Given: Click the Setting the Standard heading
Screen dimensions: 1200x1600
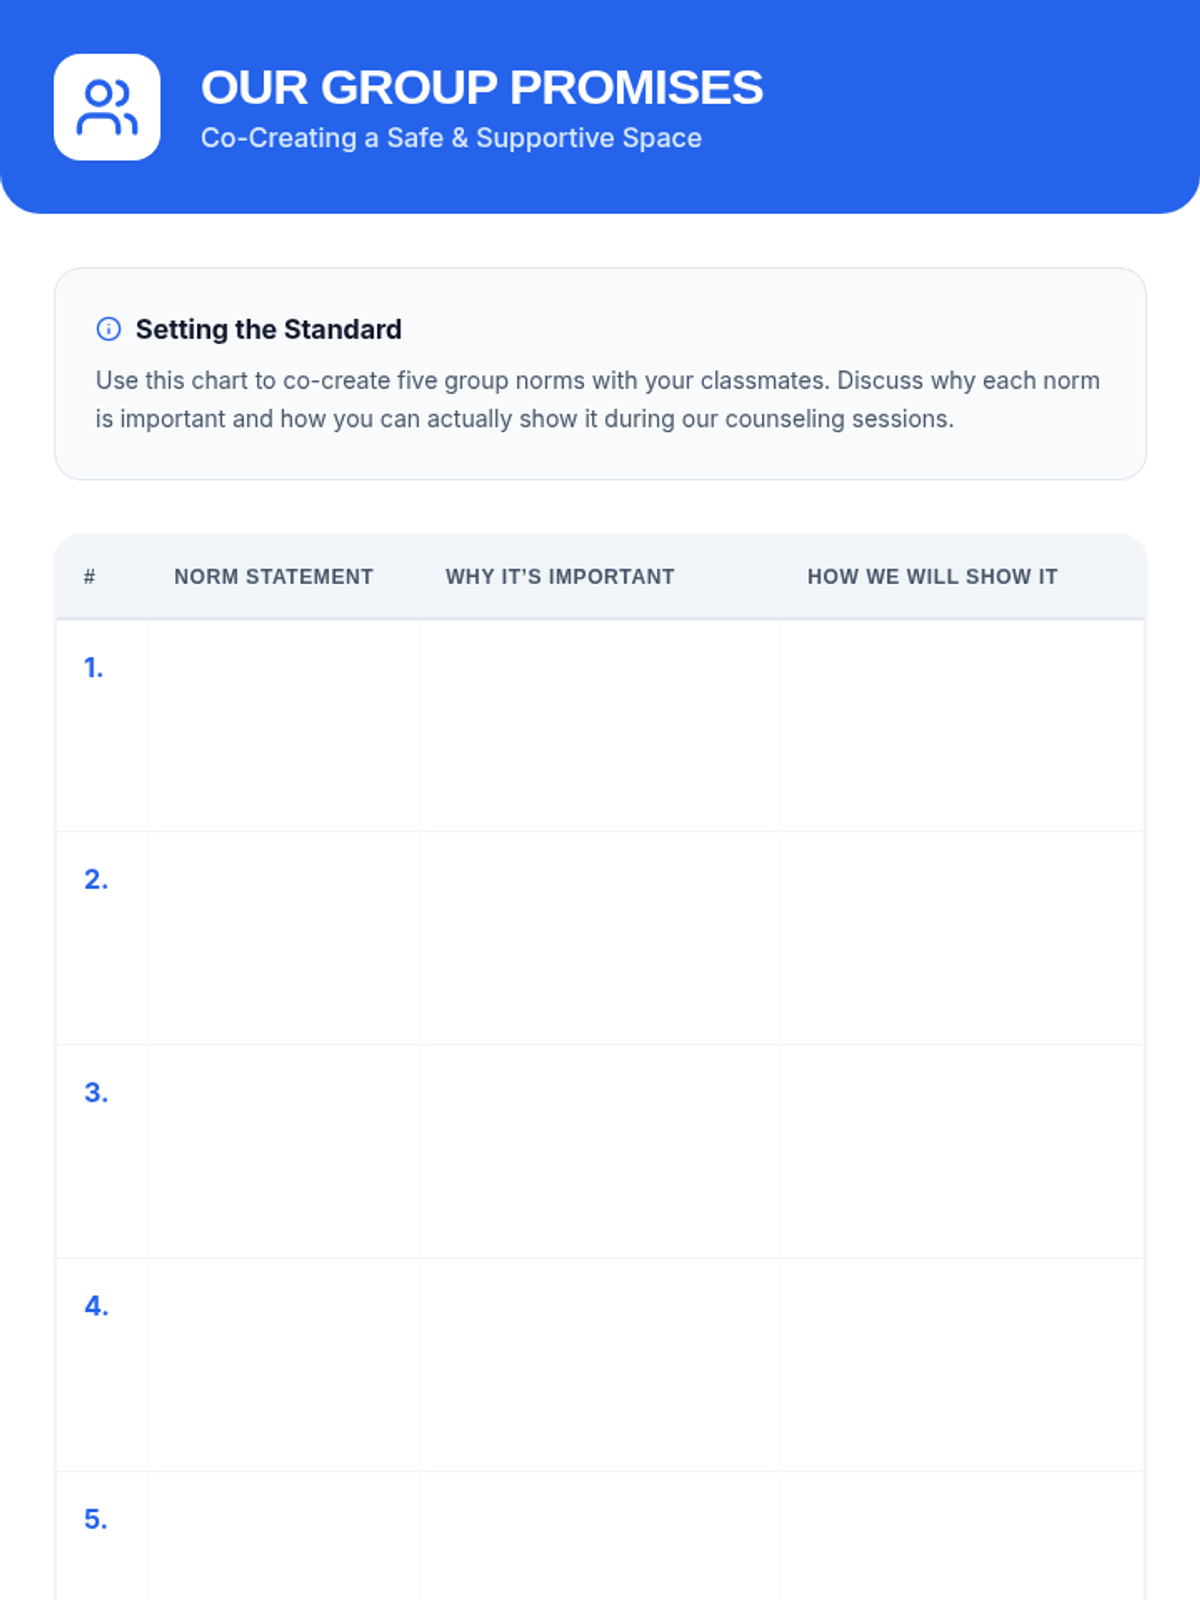Looking at the screenshot, I should [x=268, y=329].
